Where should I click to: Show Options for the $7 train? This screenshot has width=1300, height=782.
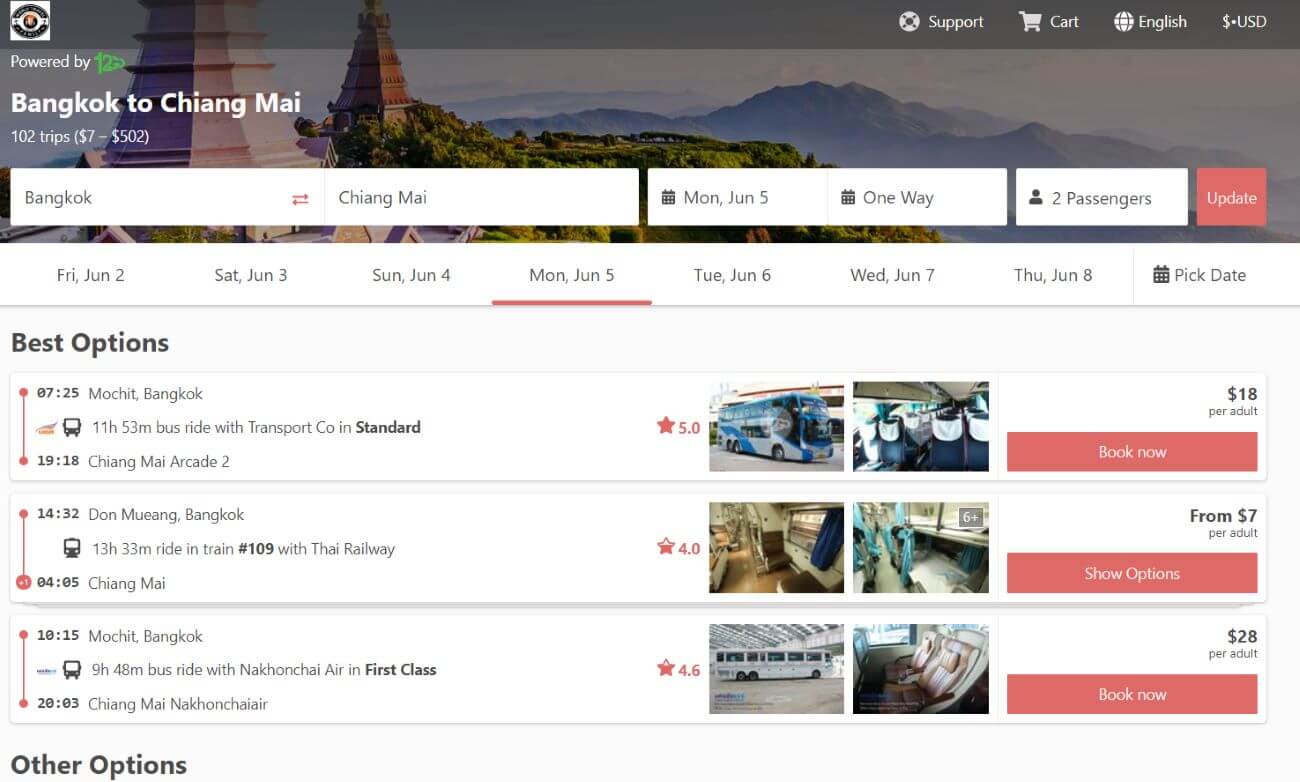(1132, 573)
